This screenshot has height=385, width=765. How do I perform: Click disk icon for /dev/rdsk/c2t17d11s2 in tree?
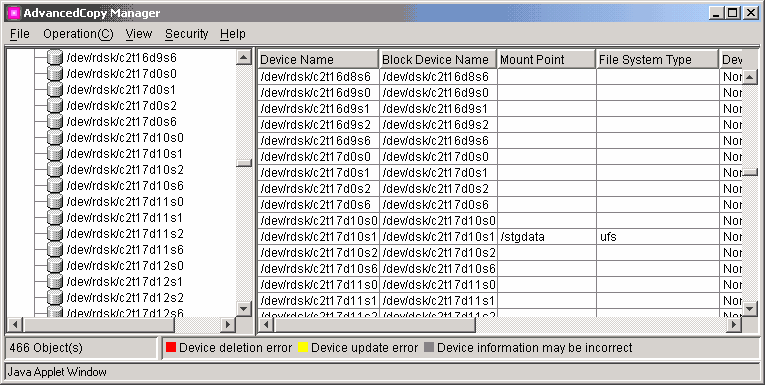[x=55, y=234]
